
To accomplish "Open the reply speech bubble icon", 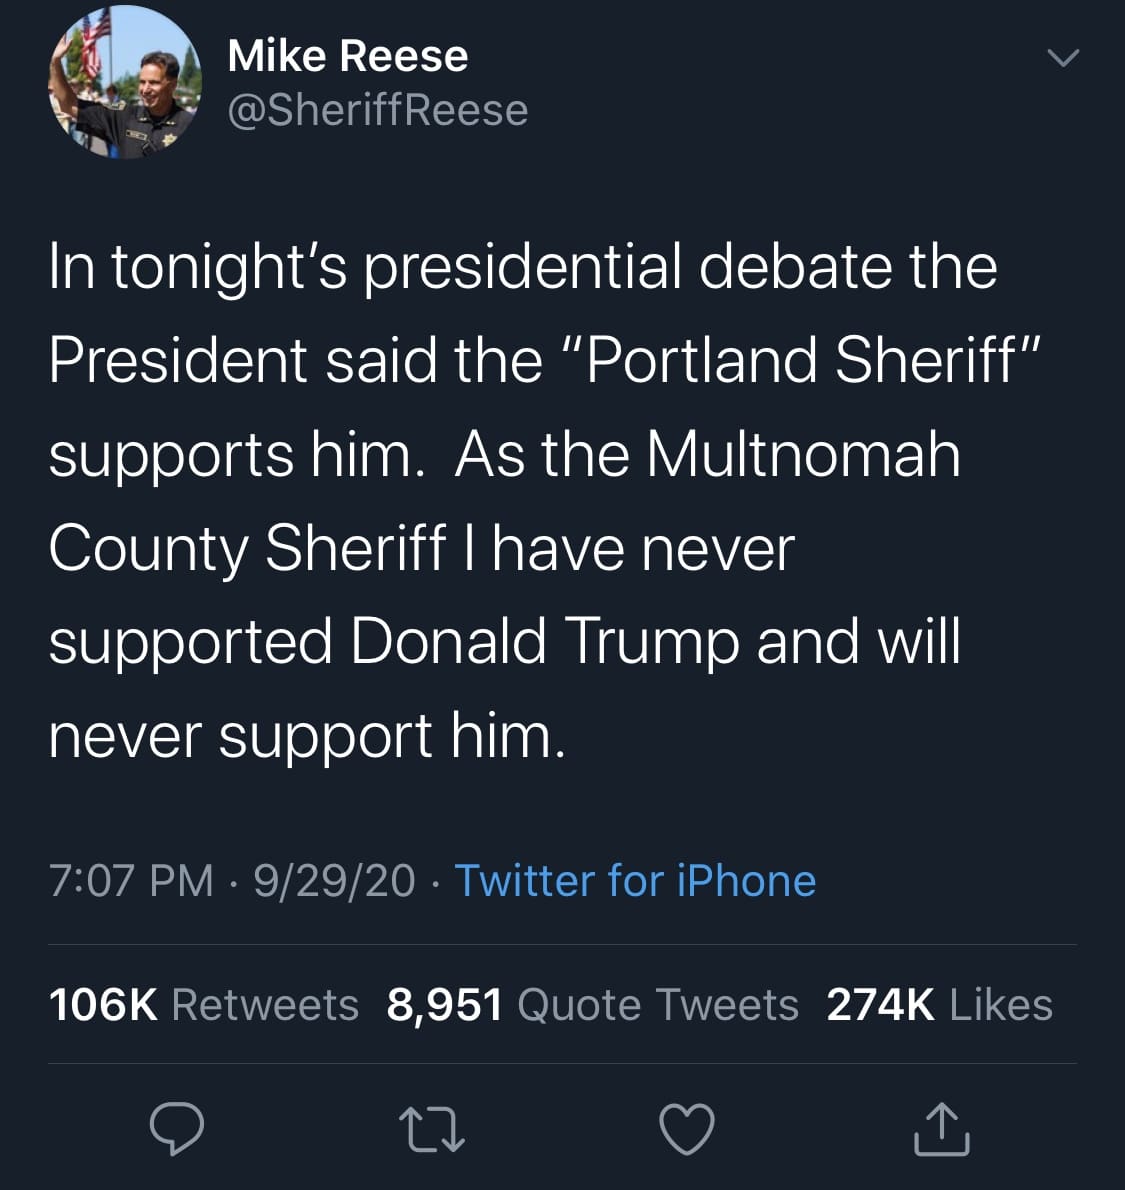I will click(177, 1129).
